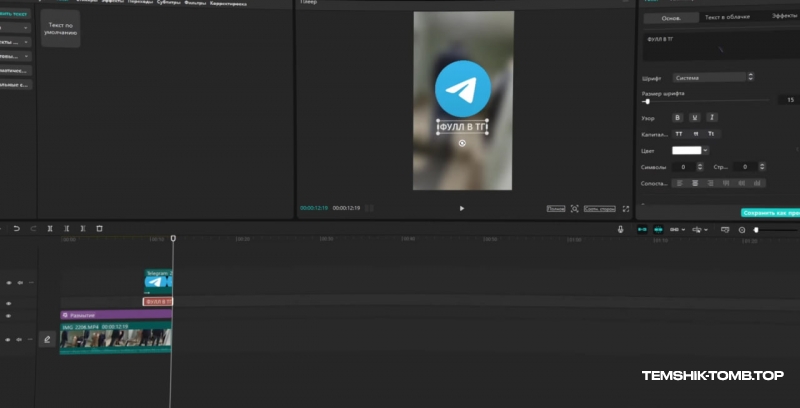Toggle italic text style
The height and width of the screenshot is (408, 800).
tap(712, 118)
